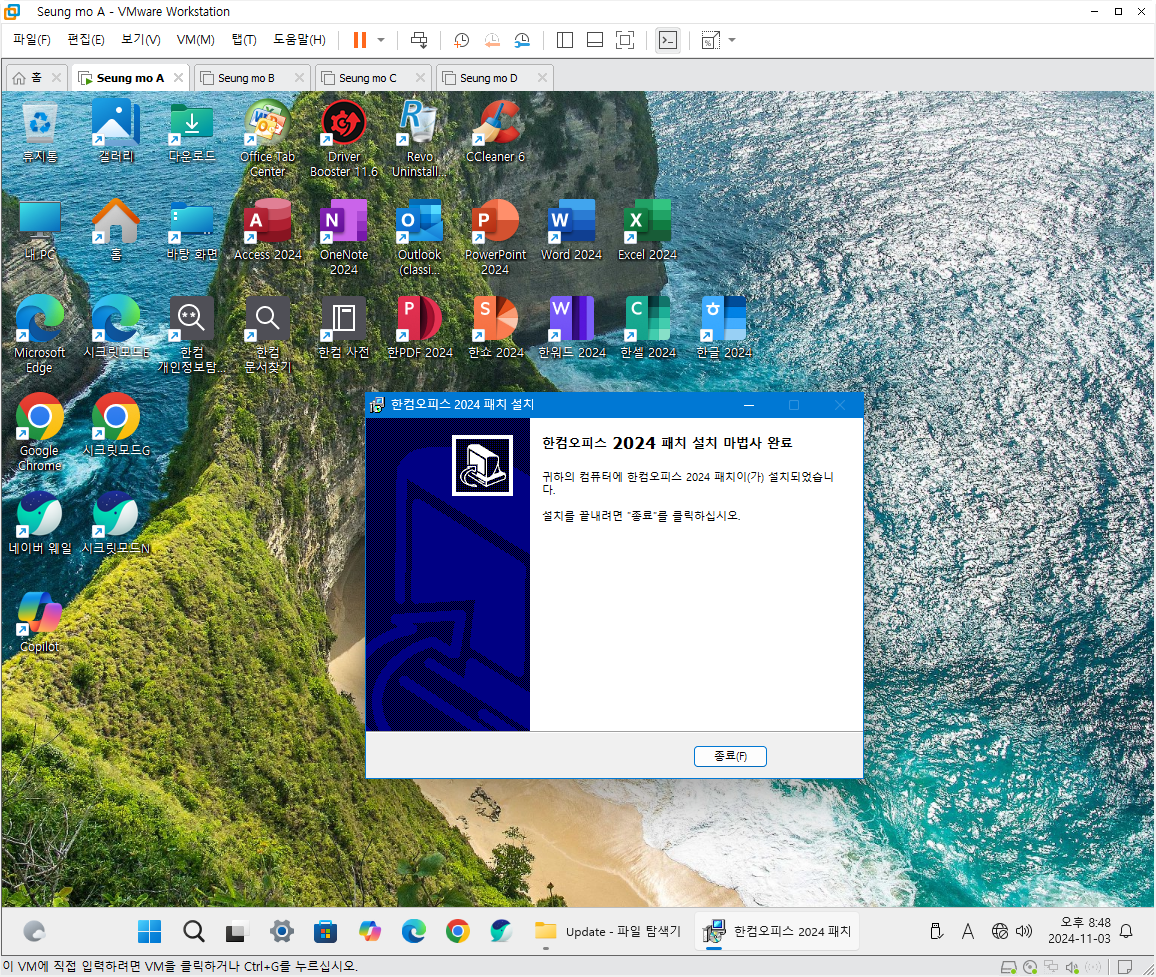Image resolution: width=1156 pixels, height=977 pixels.
Task: Select the 한셀 2024 desktop icon
Action: point(647,329)
